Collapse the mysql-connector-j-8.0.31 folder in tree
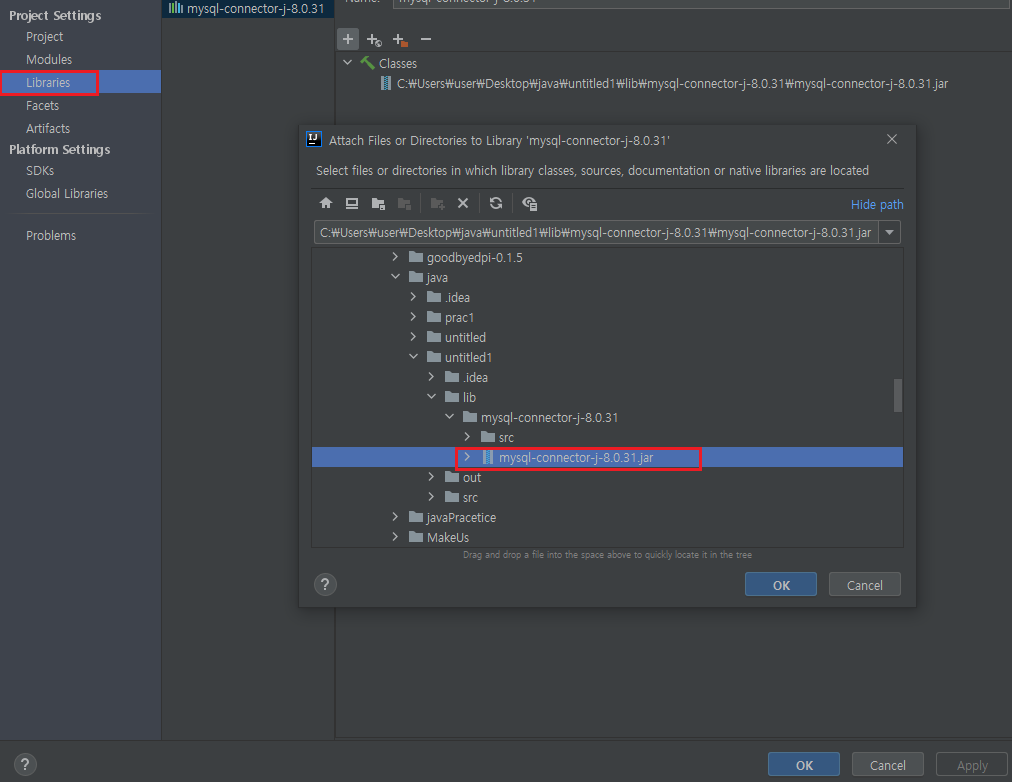 (449, 417)
